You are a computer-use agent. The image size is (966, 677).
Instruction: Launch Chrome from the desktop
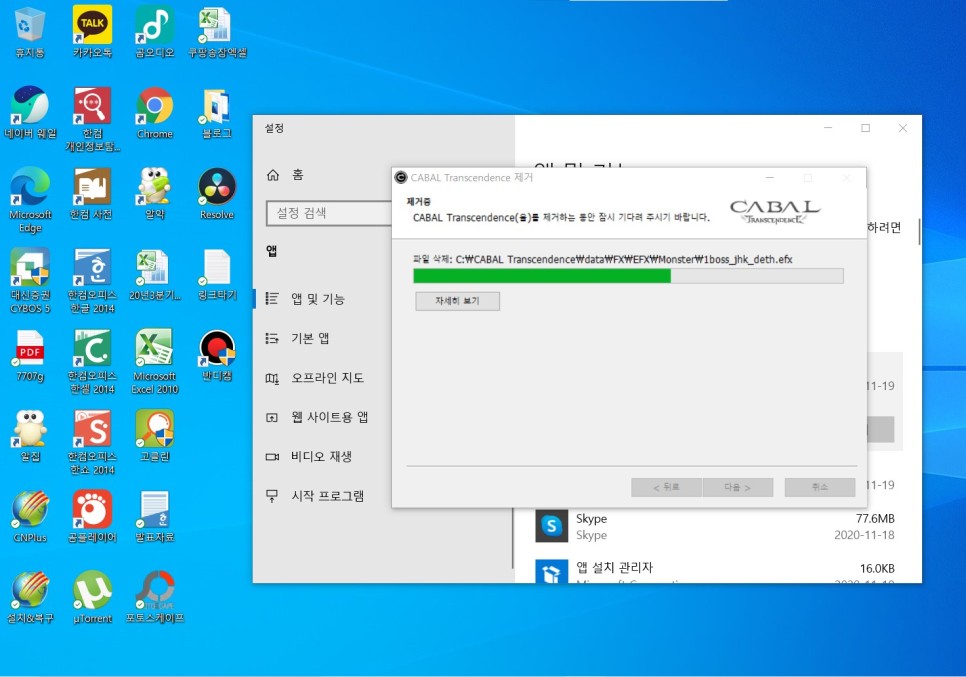tap(155, 113)
